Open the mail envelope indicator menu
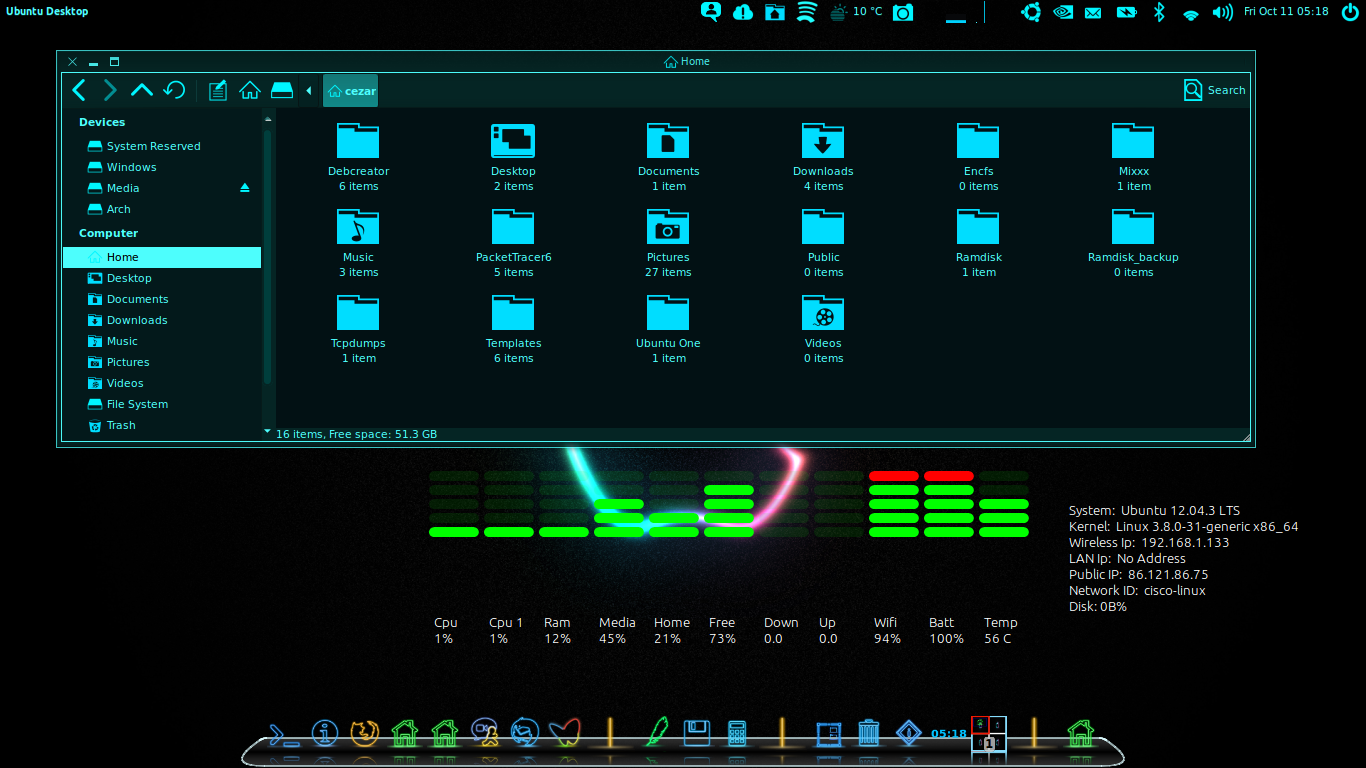 click(x=1093, y=12)
